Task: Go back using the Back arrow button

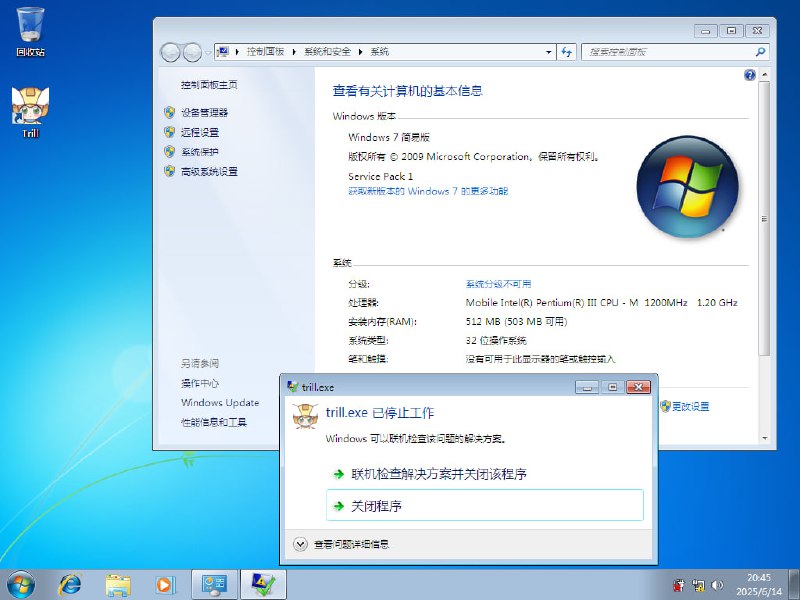Action: pyautogui.click(x=170, y=52)
